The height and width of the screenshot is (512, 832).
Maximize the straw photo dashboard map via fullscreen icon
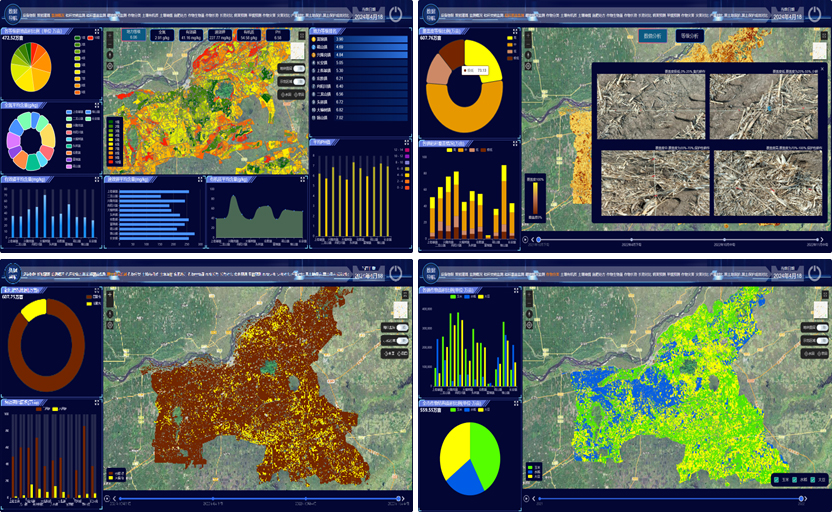pos(825,35)
